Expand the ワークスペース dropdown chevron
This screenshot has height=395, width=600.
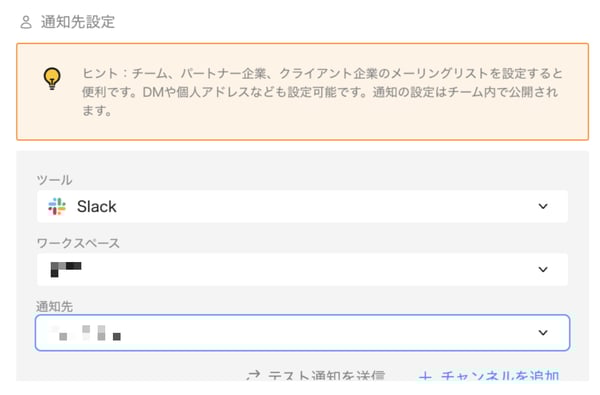pyautogui.click(x=543, y=269)
